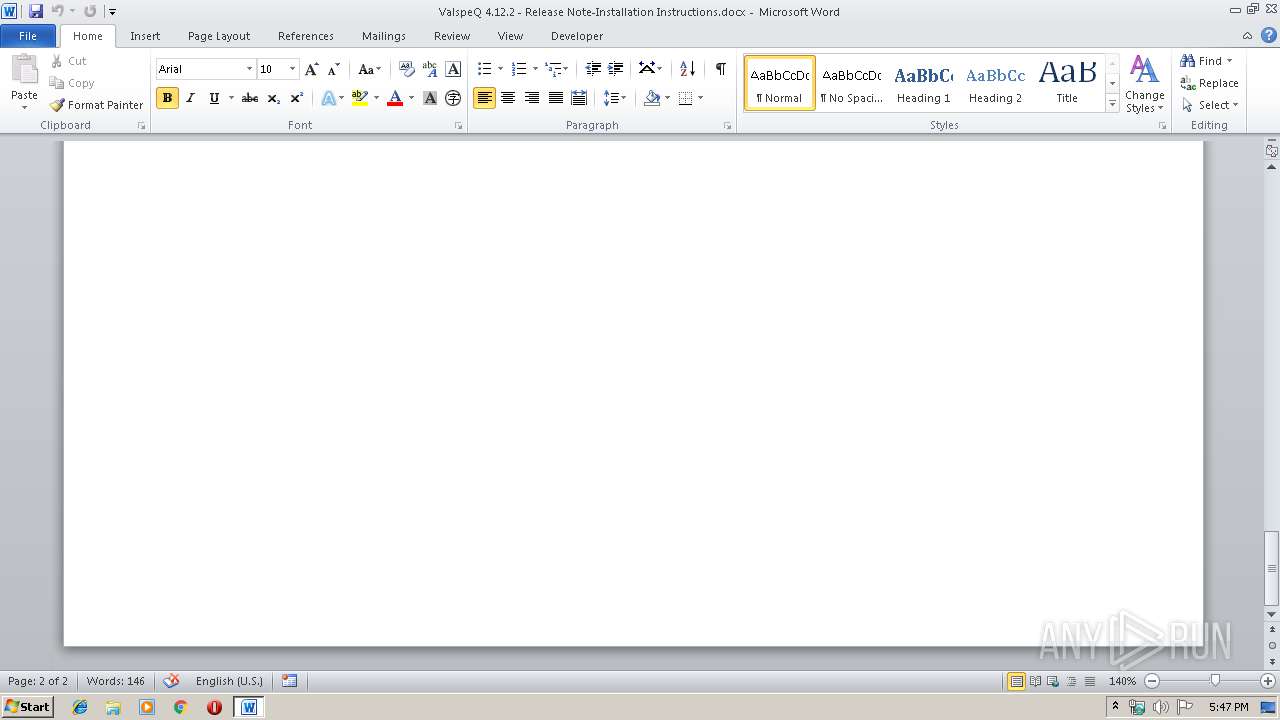
Task: Apply the Heading 1 style
Action: tap(924, 83)
